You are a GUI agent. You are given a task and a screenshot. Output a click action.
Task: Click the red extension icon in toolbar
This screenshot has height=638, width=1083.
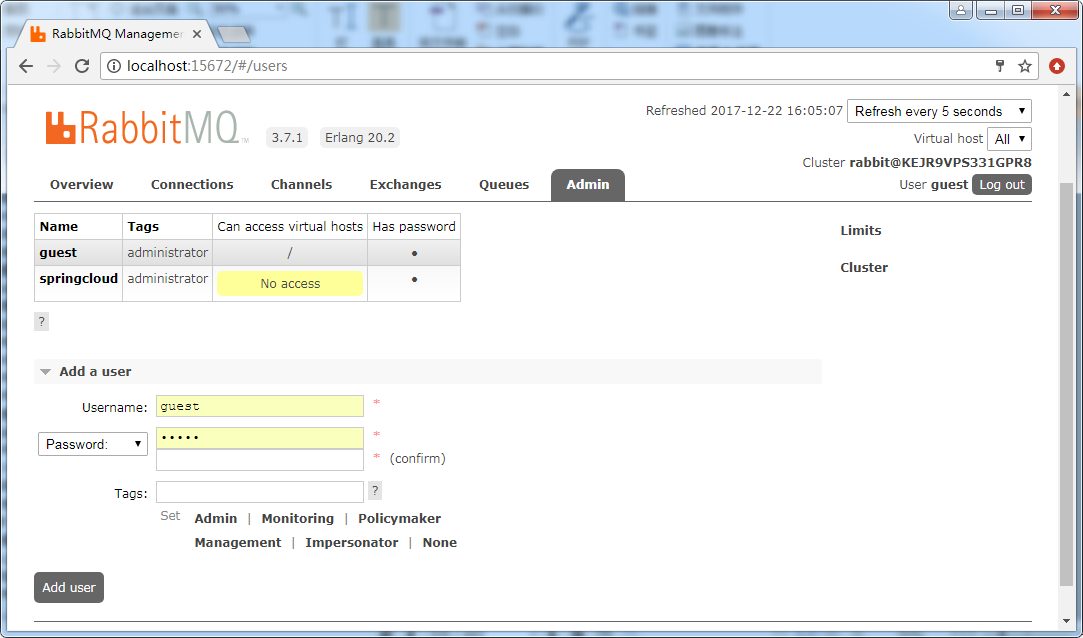[x=1057, y=66]
